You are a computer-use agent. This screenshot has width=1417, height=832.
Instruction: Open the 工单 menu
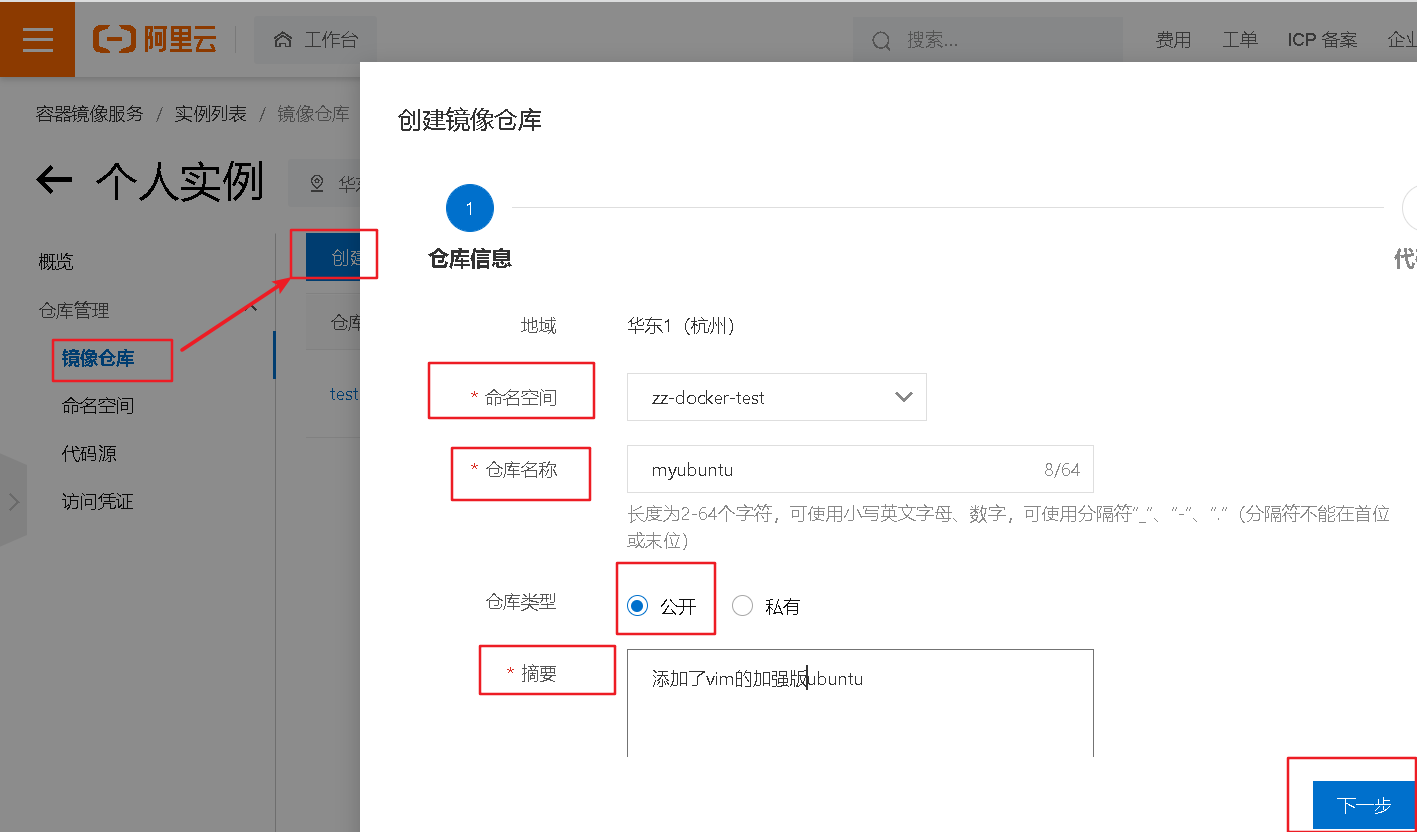[x=1240, y=40]
